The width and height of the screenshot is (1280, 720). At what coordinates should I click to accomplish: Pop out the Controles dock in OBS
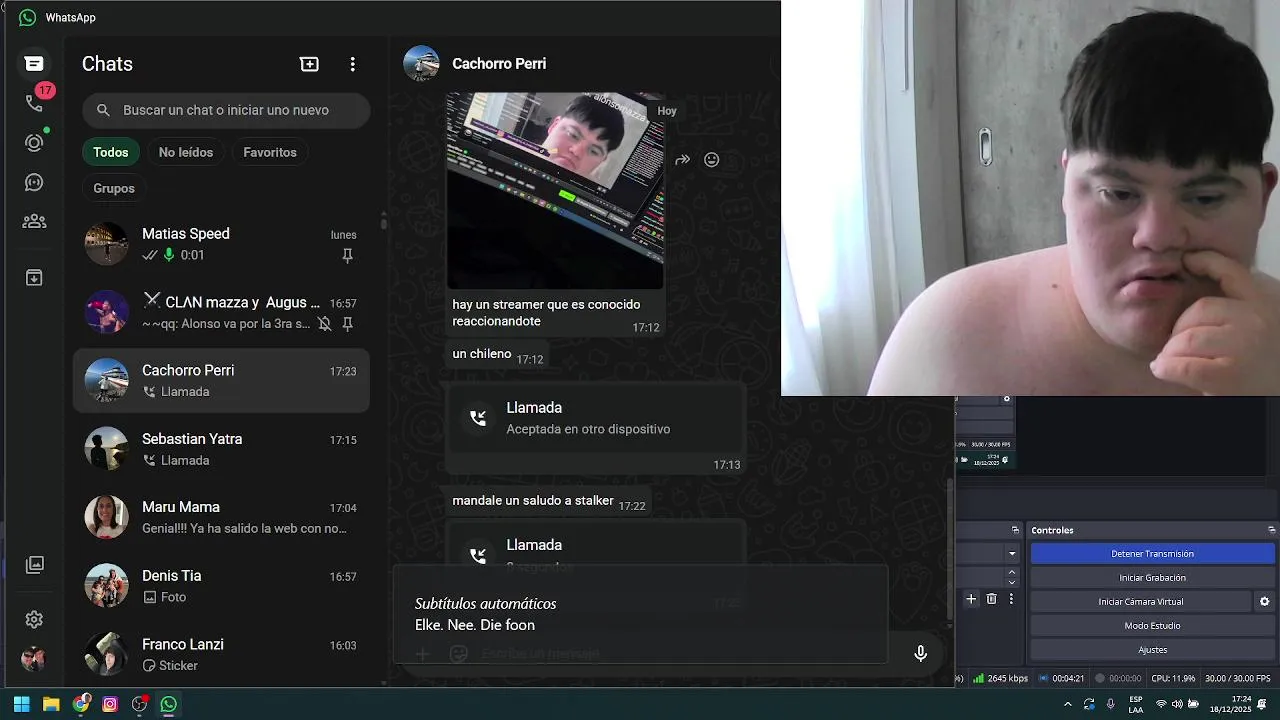coord(1271,530)
